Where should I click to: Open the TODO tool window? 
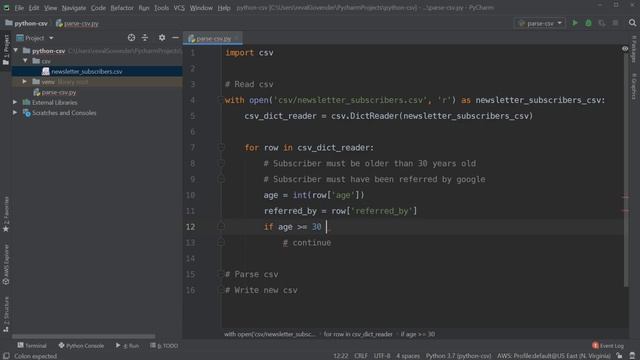tap(164, 346)
